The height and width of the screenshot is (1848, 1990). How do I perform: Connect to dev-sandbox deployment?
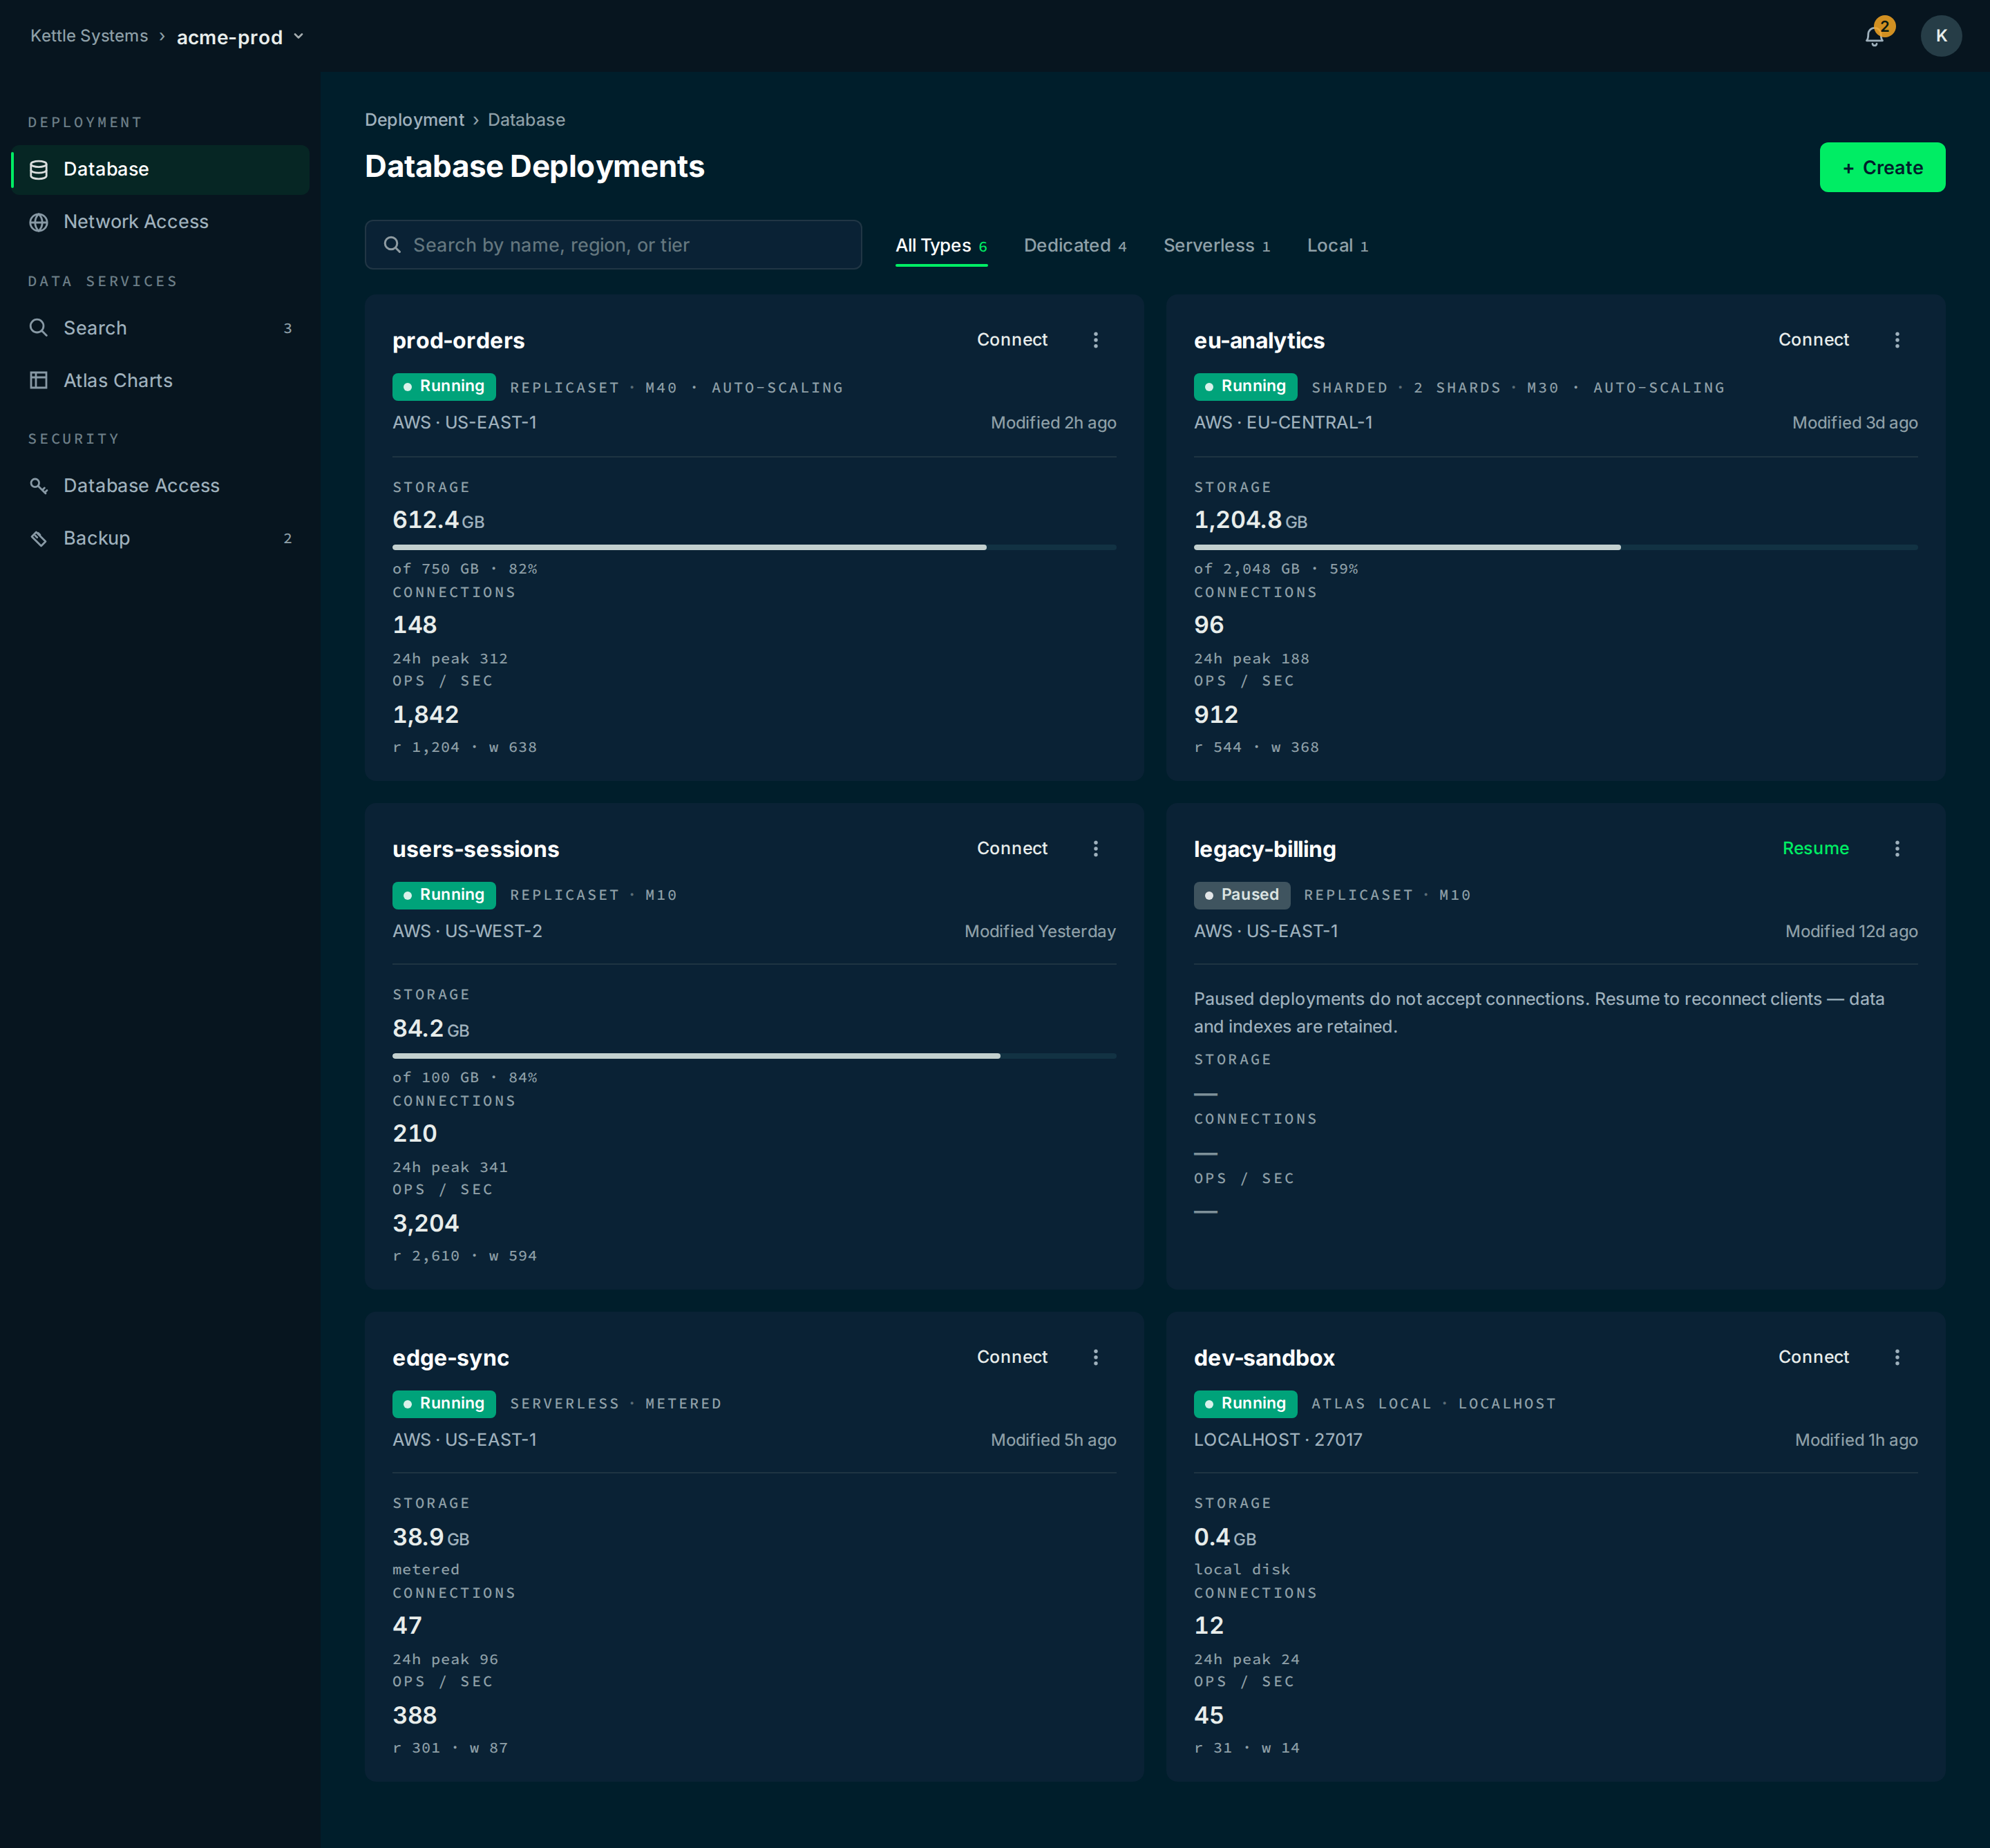1813,1357
